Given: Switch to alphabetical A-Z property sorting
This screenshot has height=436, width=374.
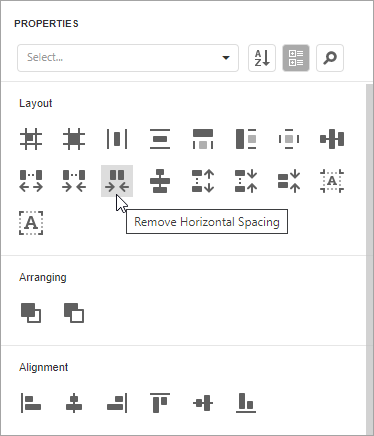Looking at the screenshot, I should click(262, 58).
